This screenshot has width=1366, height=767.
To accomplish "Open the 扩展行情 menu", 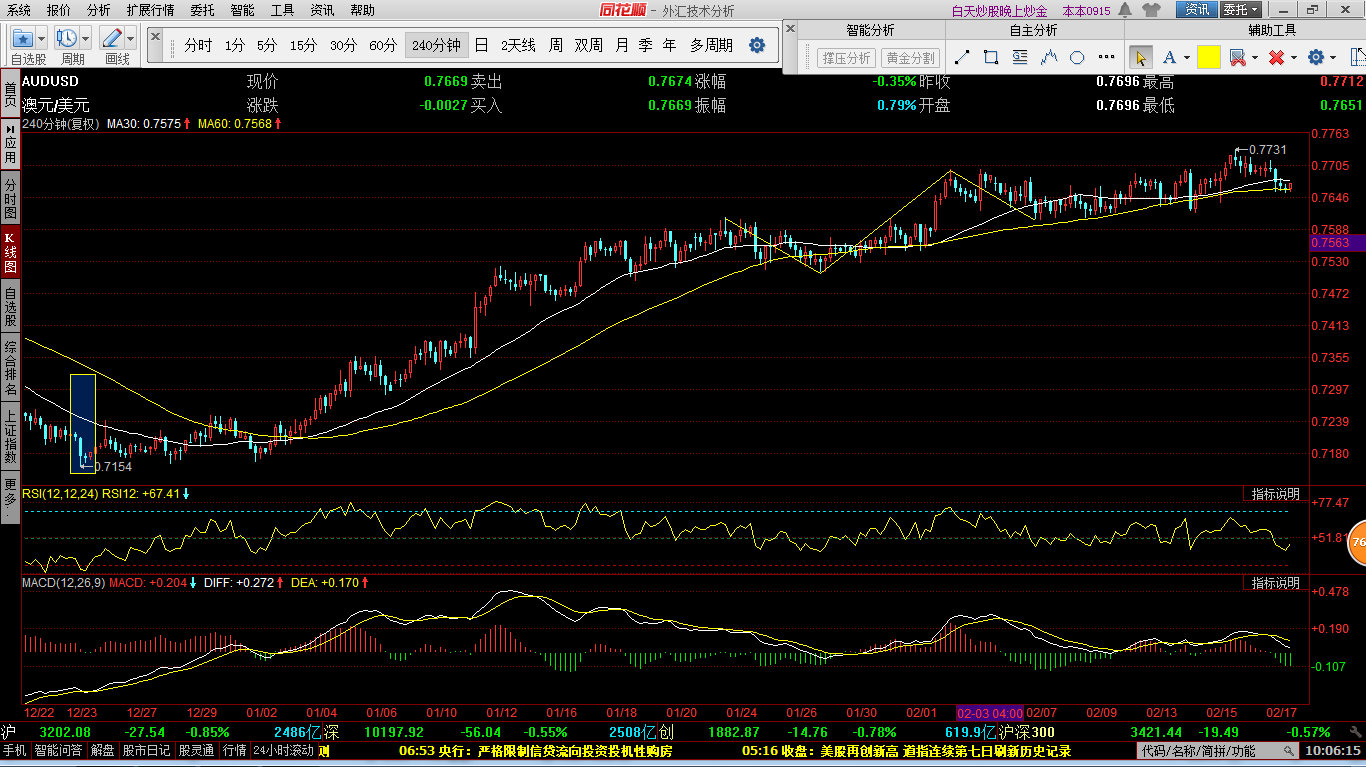I will point(150,10).
